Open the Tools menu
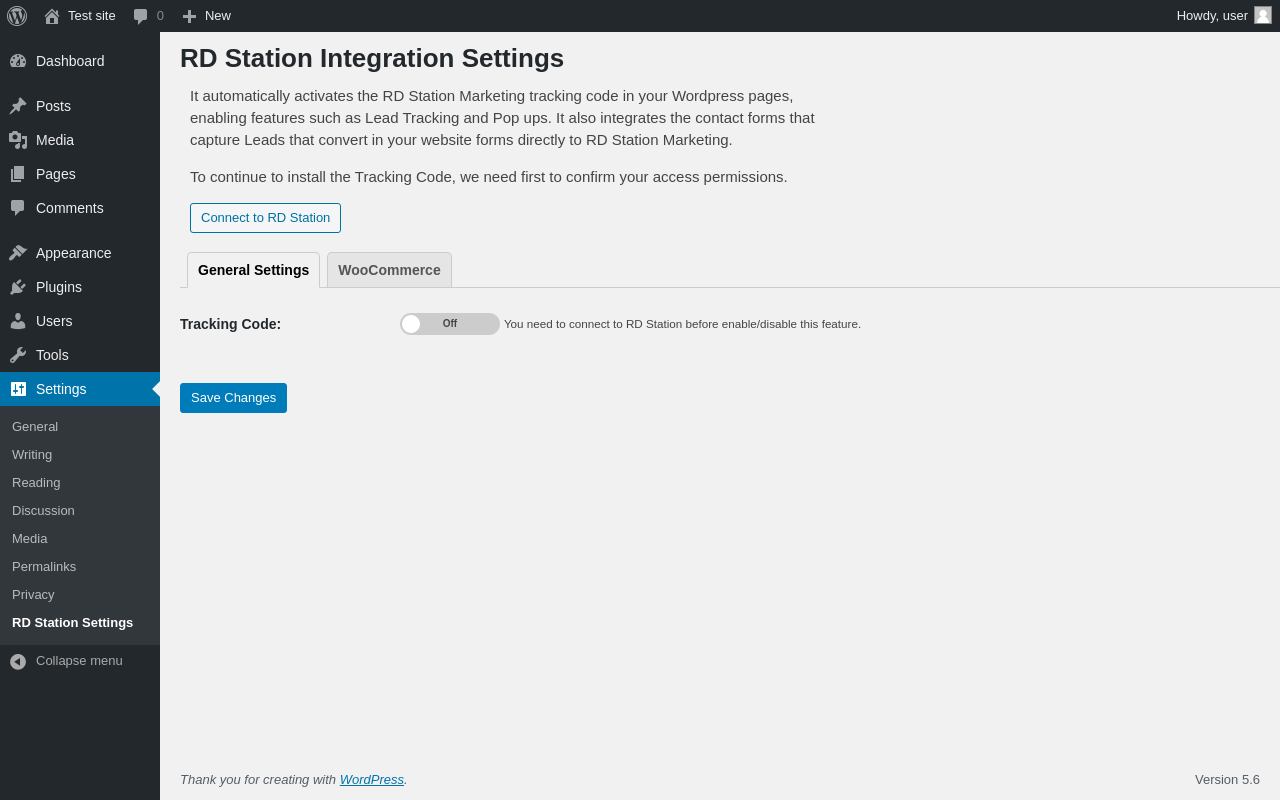 tap(80, 355)
